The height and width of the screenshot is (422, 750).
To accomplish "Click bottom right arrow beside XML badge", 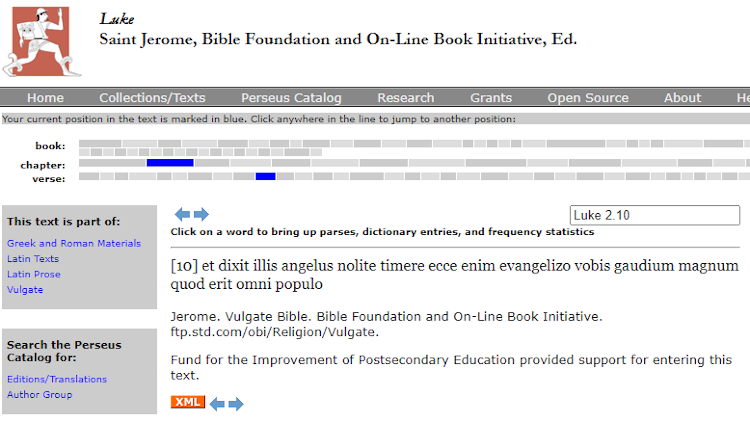I will coord(236,404).
